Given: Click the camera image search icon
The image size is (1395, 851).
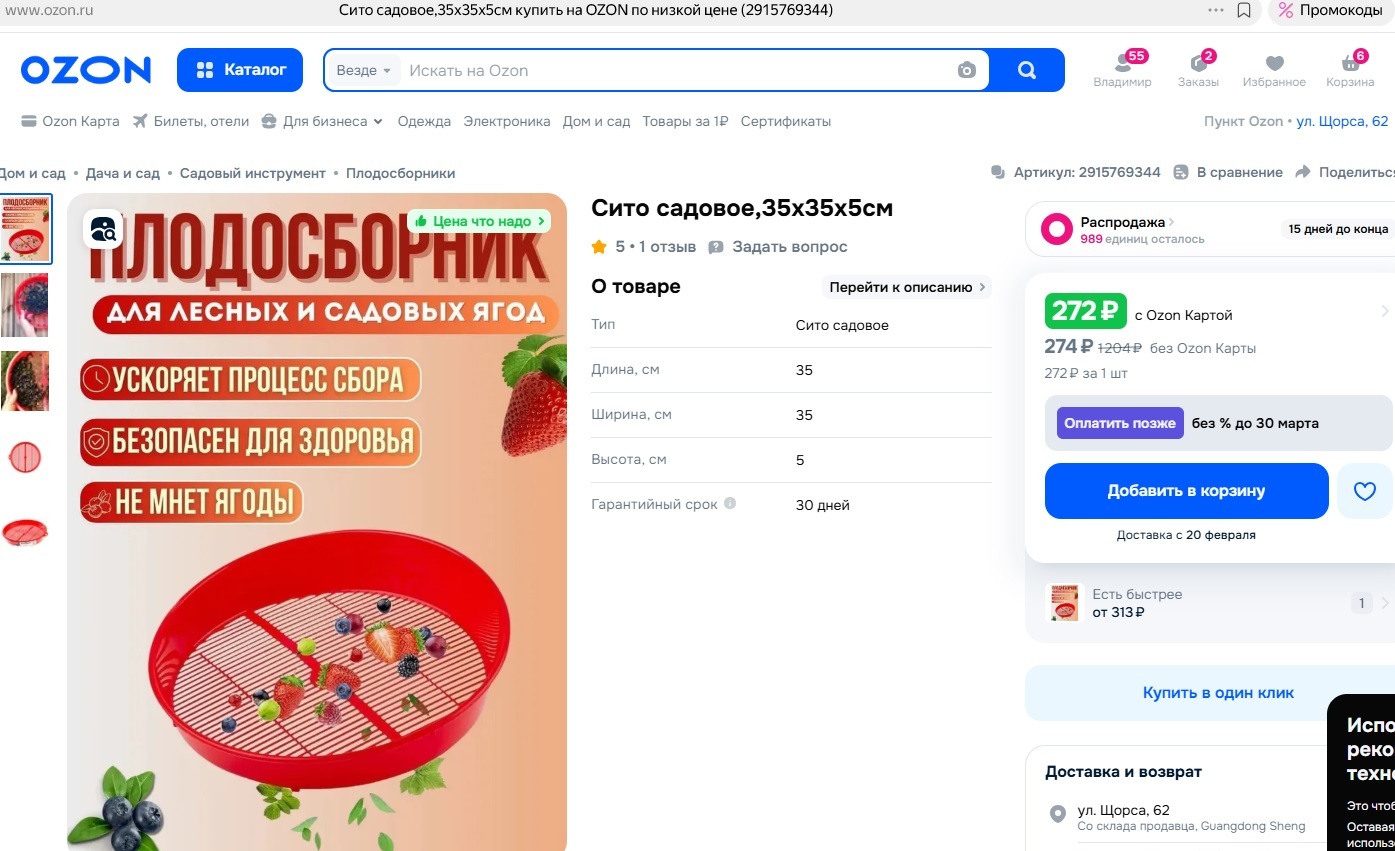Looking at the screenshot, I should (966, 70).
